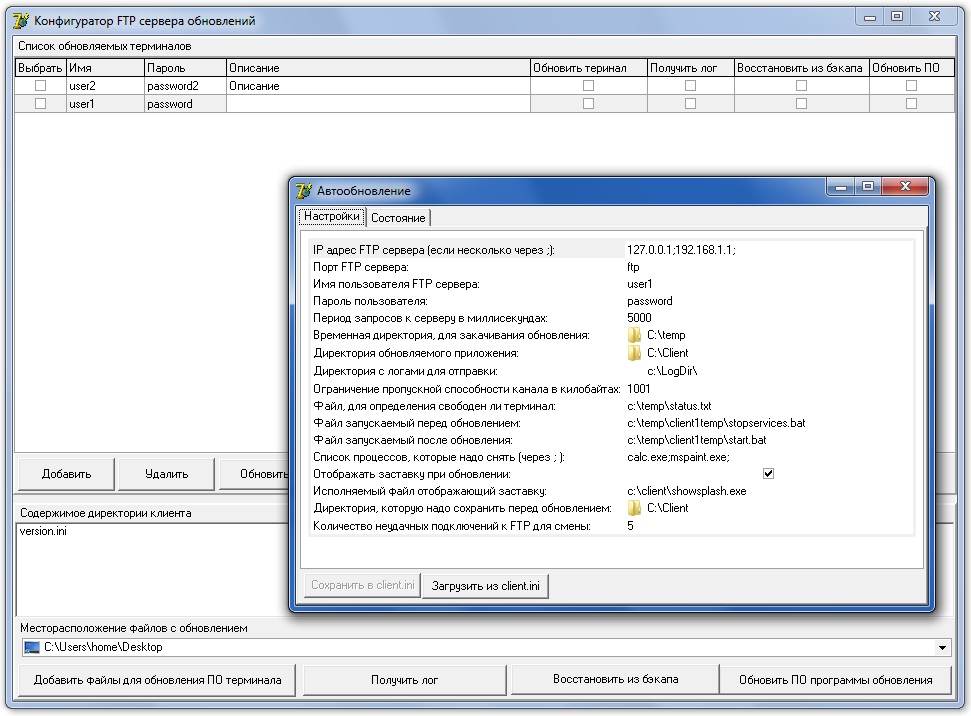
Task: Click the computer icon beside C:\Users\home\Desktop
Action: tap(31, 647)
